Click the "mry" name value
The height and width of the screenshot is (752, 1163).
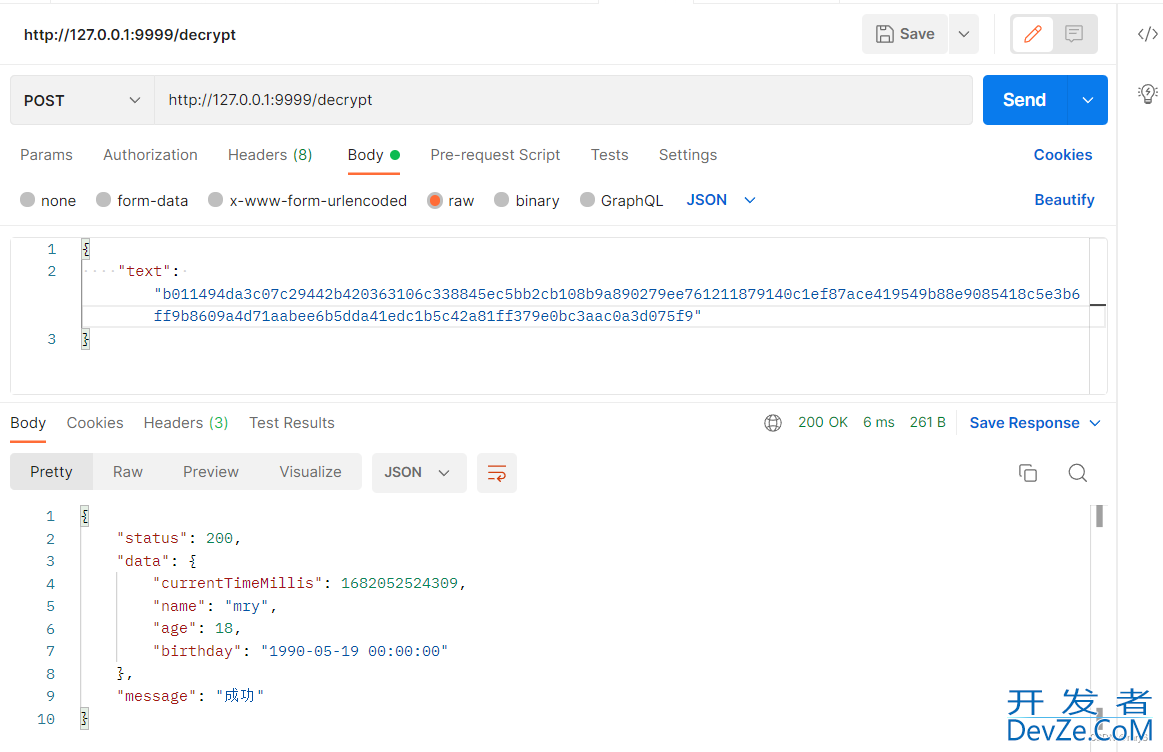(246, 607)
